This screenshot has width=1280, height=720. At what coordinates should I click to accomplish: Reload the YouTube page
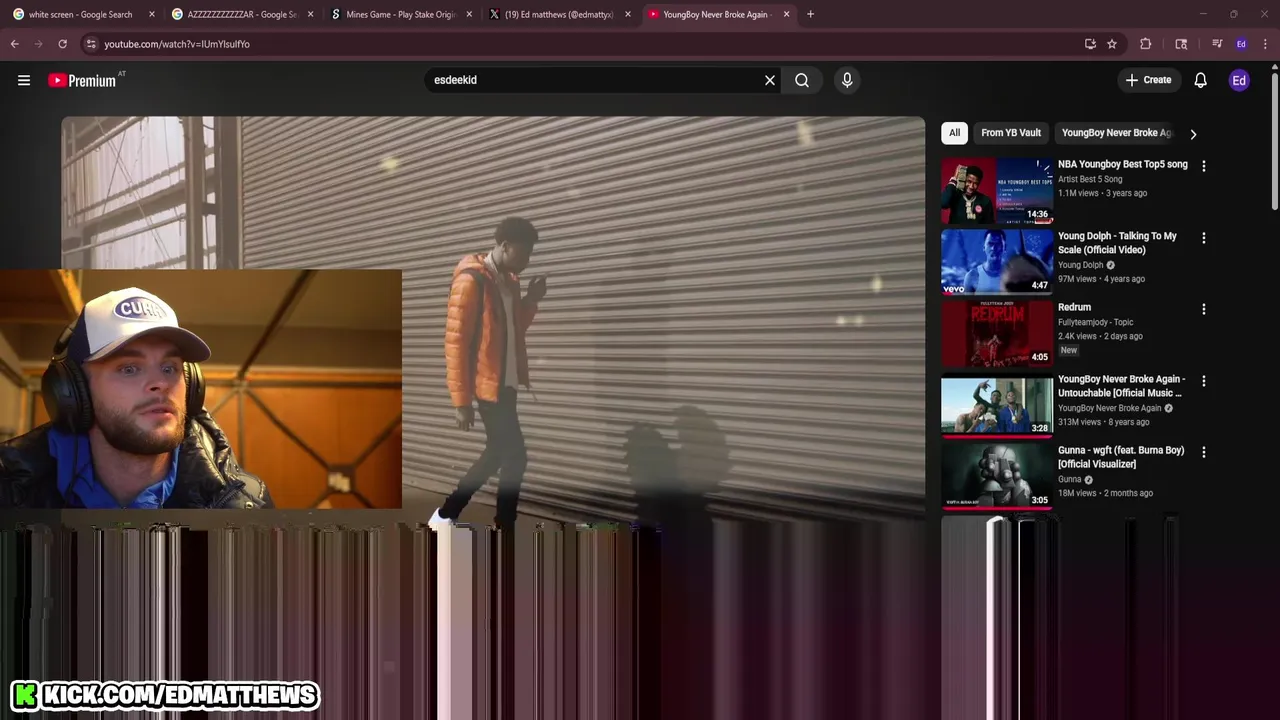tap(62, 44)
